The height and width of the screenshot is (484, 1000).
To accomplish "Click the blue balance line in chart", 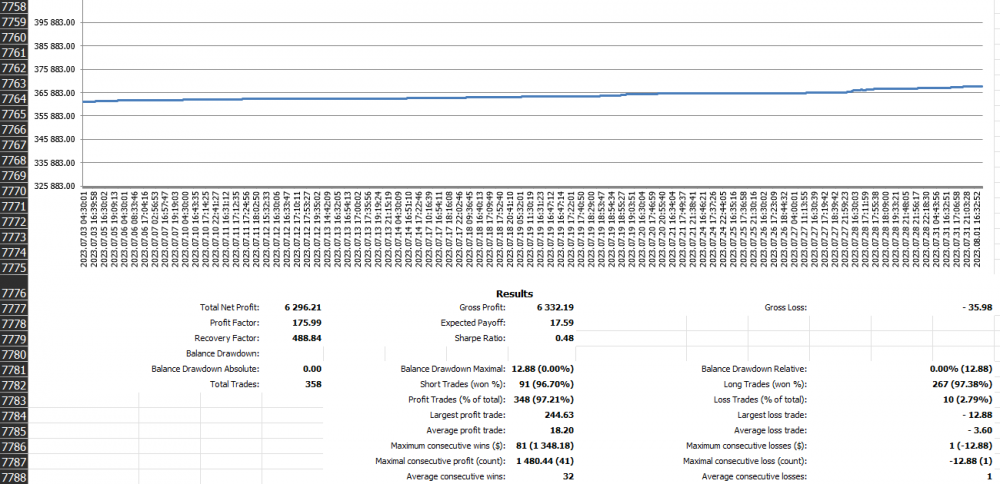I will 500,97.
